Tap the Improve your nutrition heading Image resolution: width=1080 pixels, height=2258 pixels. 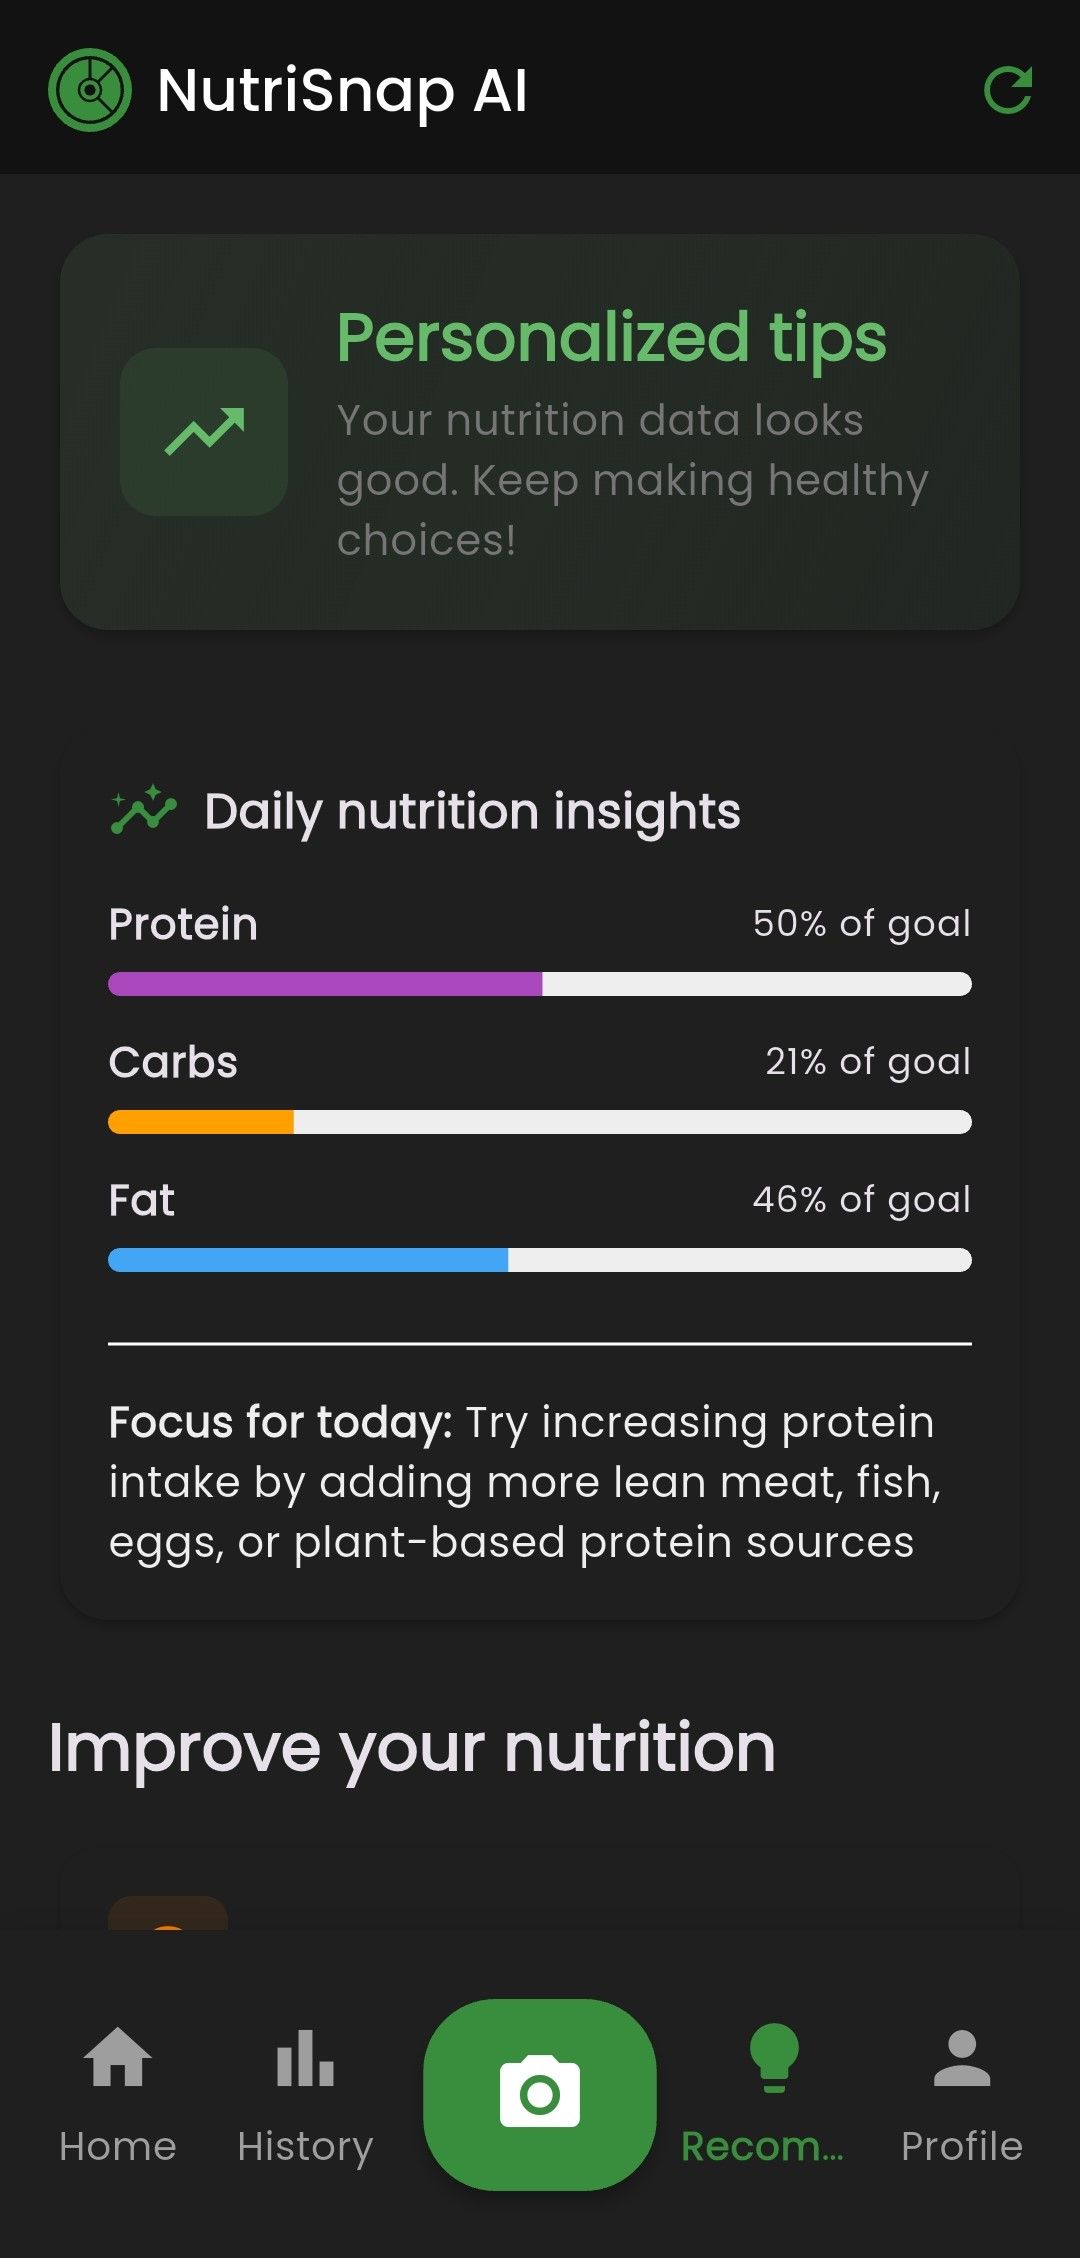(412, 1748)
